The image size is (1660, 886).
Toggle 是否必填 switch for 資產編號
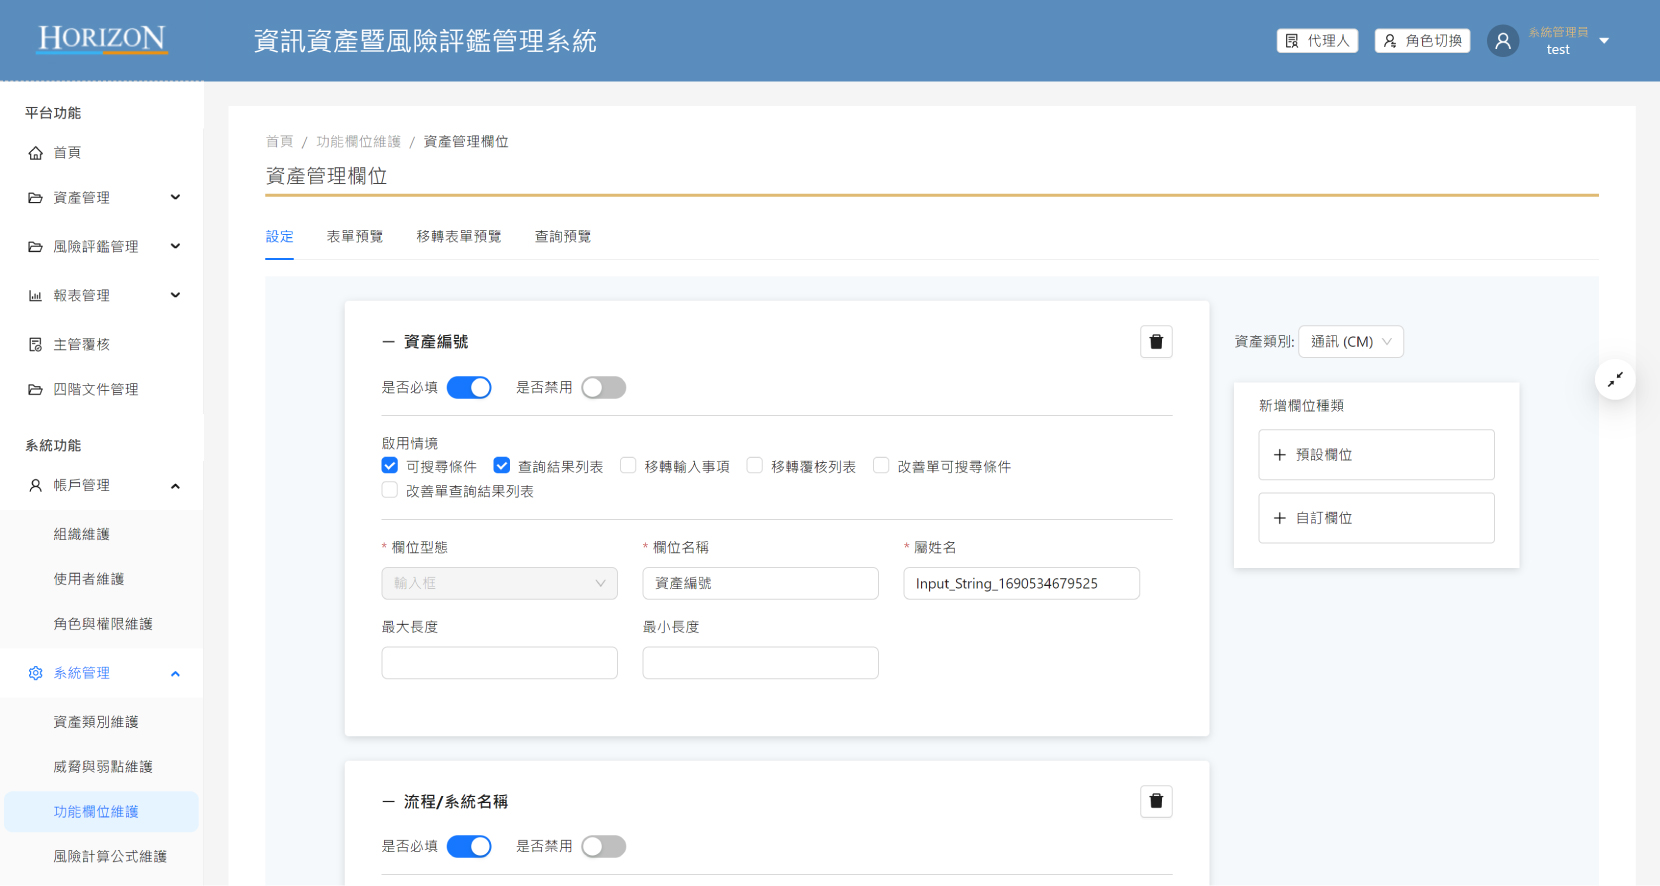pos(468,388)
